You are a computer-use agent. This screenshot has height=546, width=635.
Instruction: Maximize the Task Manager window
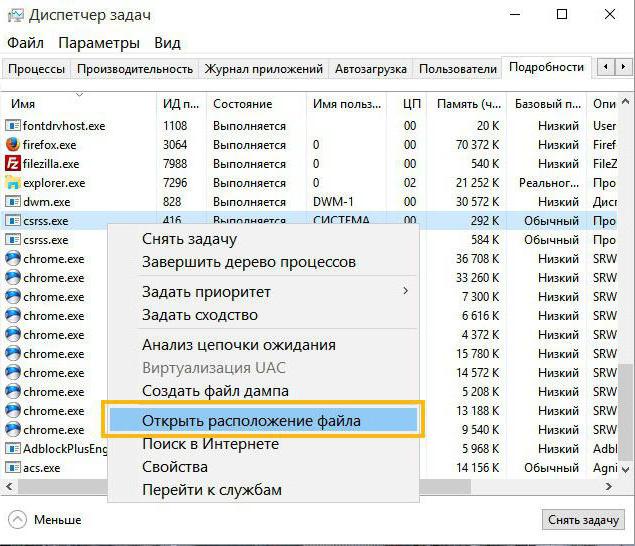[562, 15]
